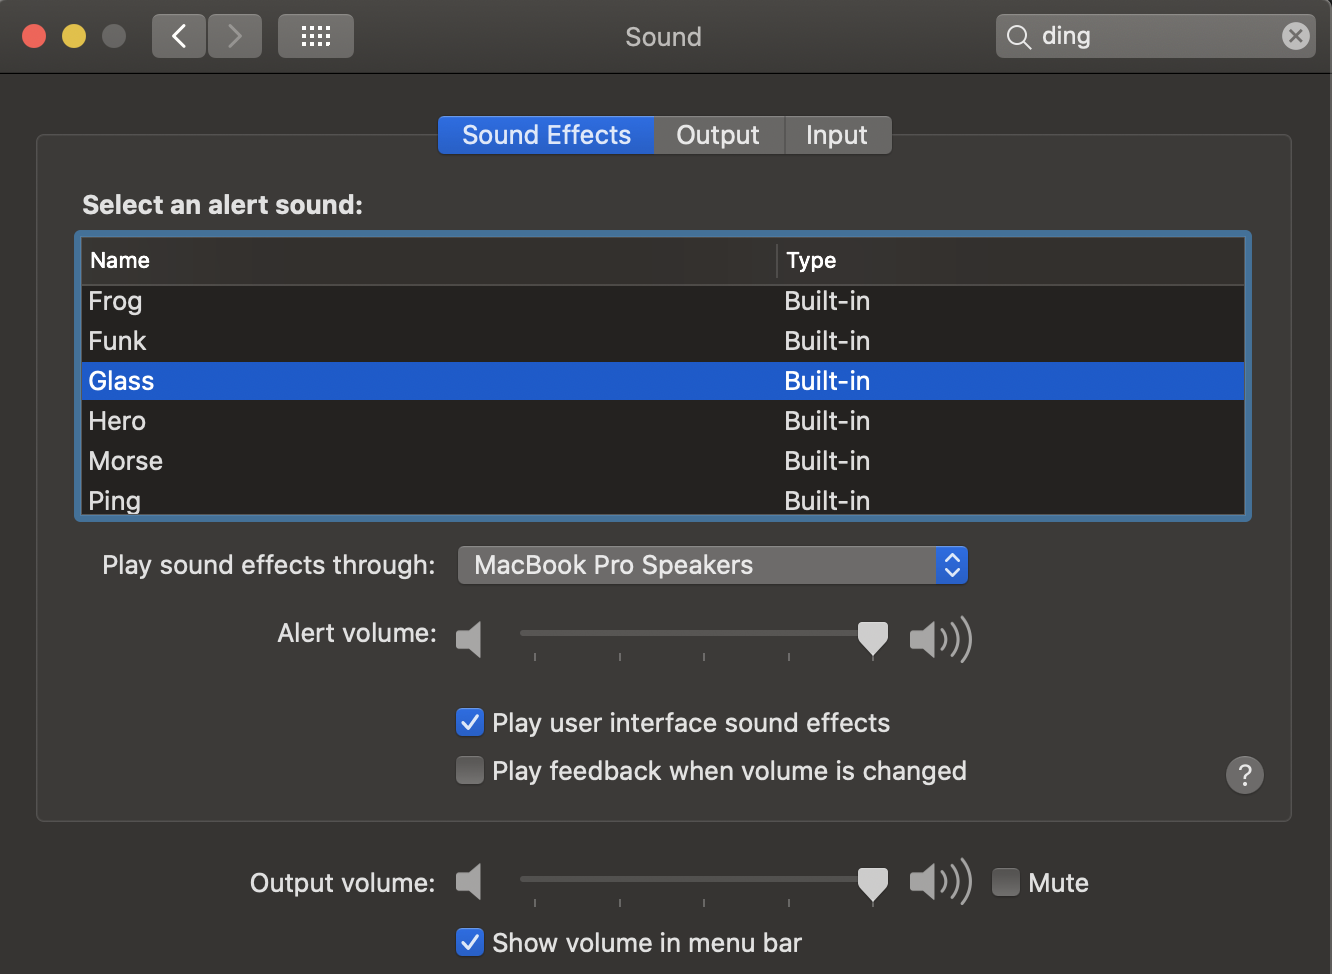The width and height of the screenshot is (1332, 974).
Task: Select the Hero alert sound
Action: (x=118, y=421)
